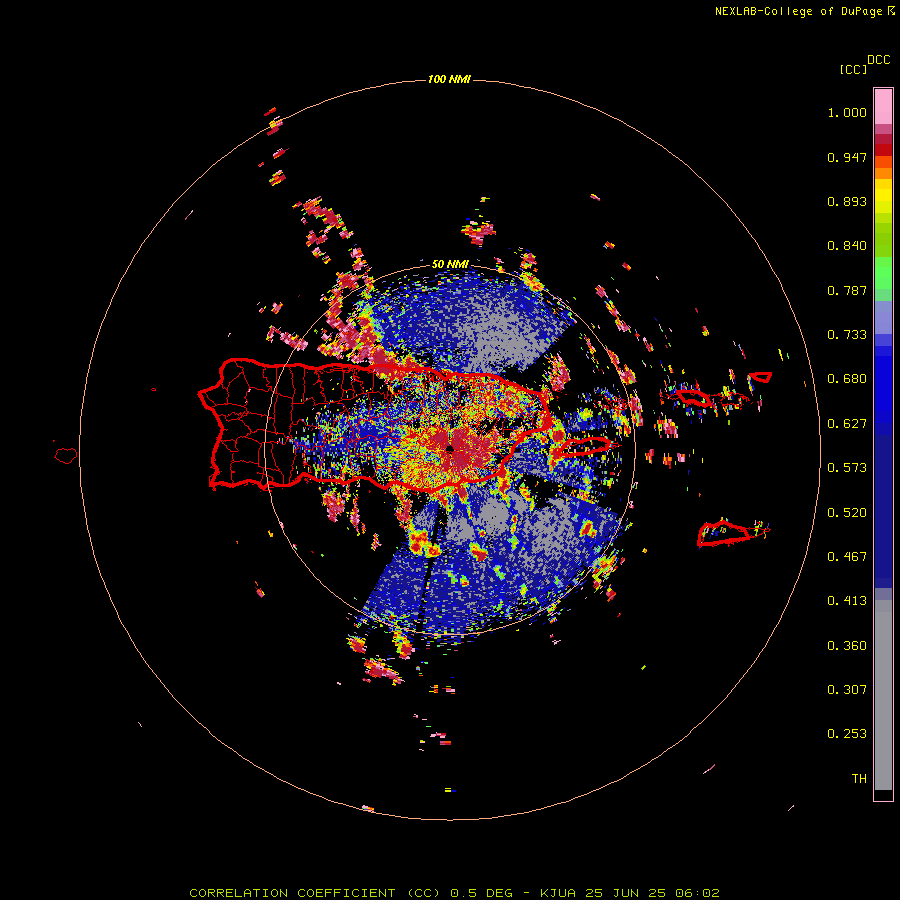Click the 1.000 value on color scale
Screen dimensions: 900x900
click(x=847, y=112)
